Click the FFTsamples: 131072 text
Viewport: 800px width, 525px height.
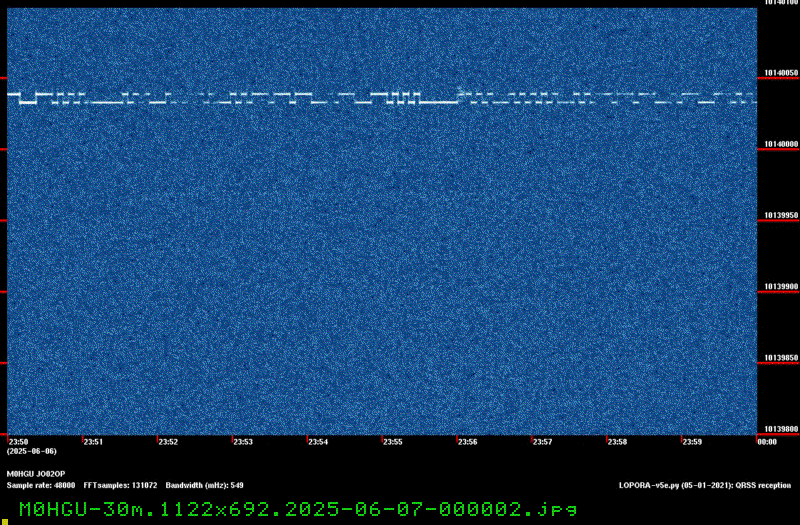pyautogui.click(x=120, y=485)
